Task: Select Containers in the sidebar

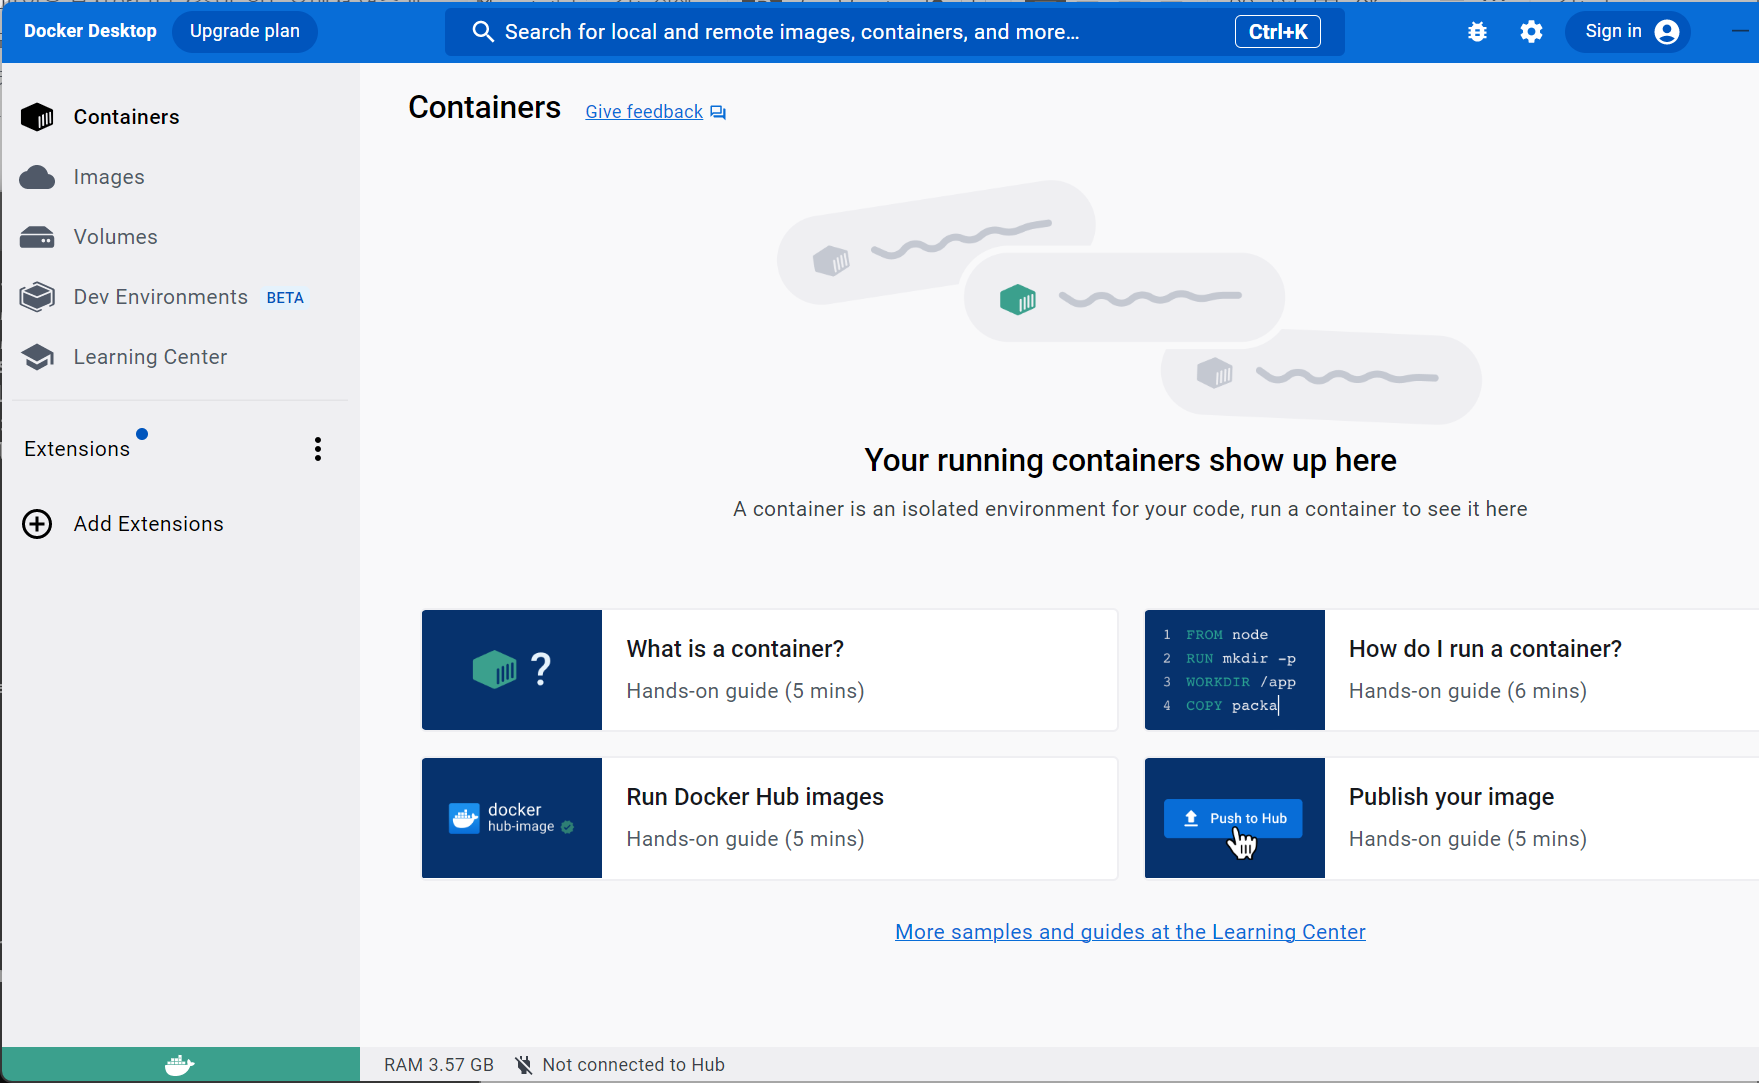Action: coord(180,117)
